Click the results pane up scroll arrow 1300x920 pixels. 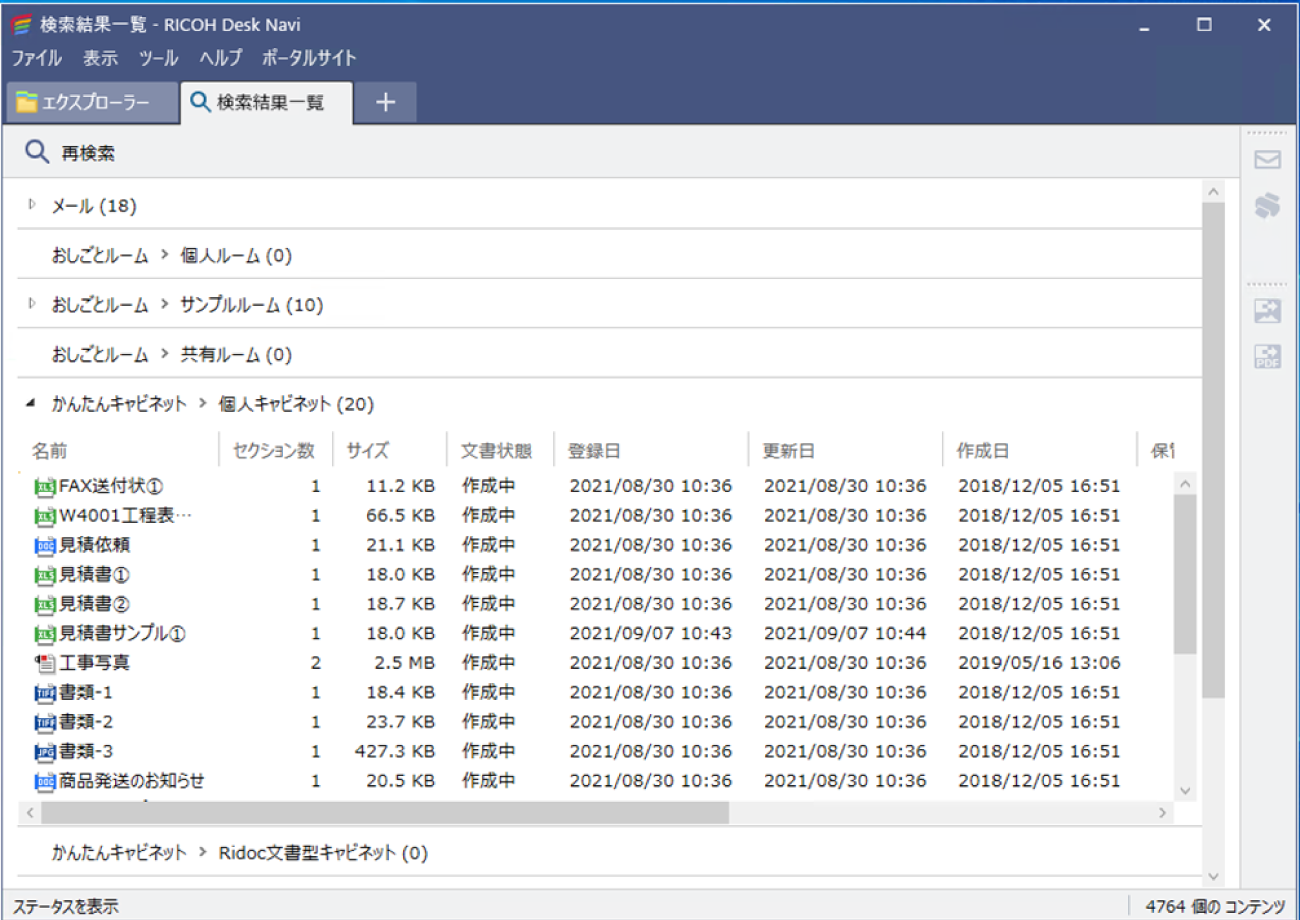[1213, 190]
